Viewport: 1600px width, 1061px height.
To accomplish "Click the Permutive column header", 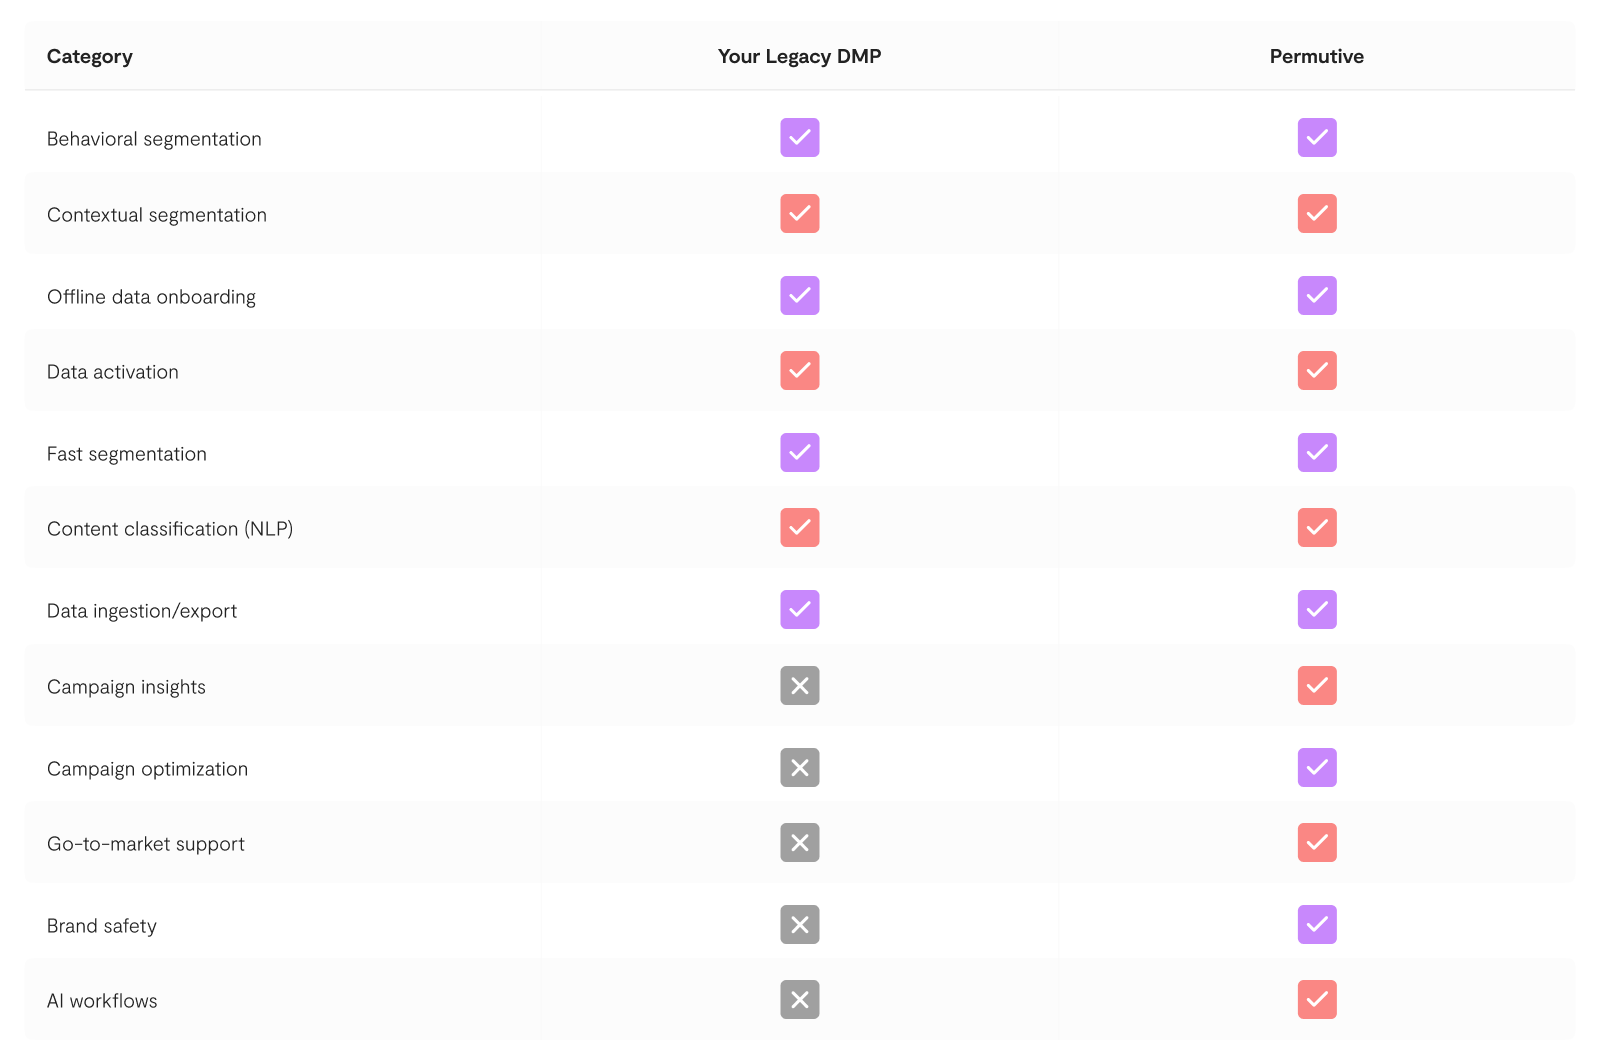I will click(1317, 57).
